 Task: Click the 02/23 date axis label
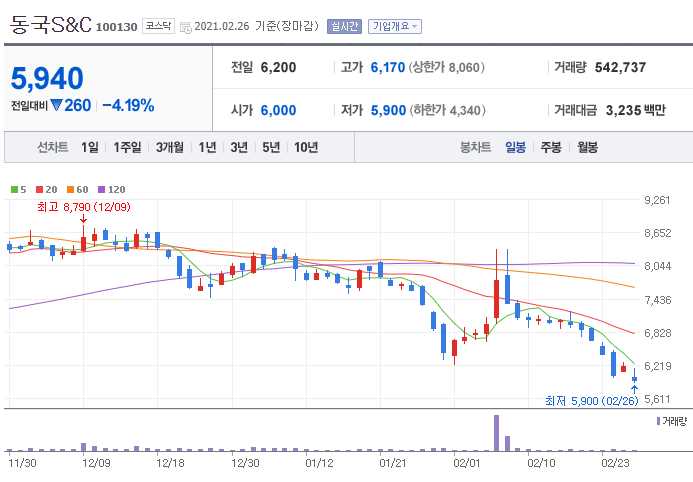pos(615,463)
